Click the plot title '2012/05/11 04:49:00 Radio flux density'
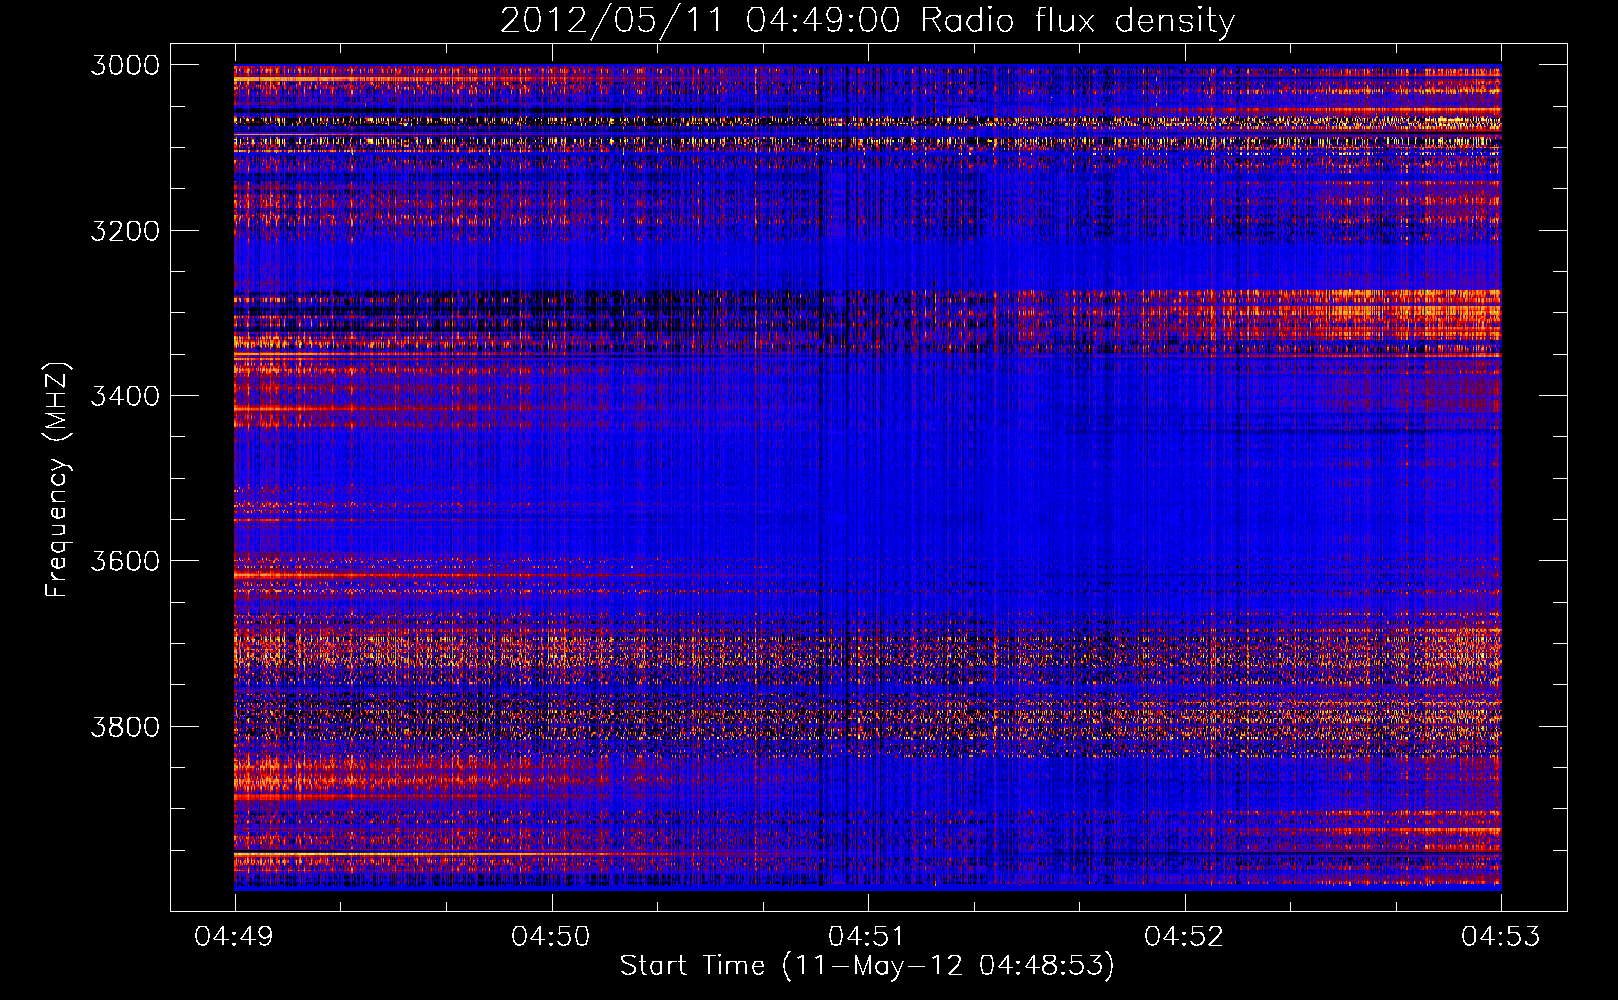The image size is (1618, 1000). tap(867, 21)
